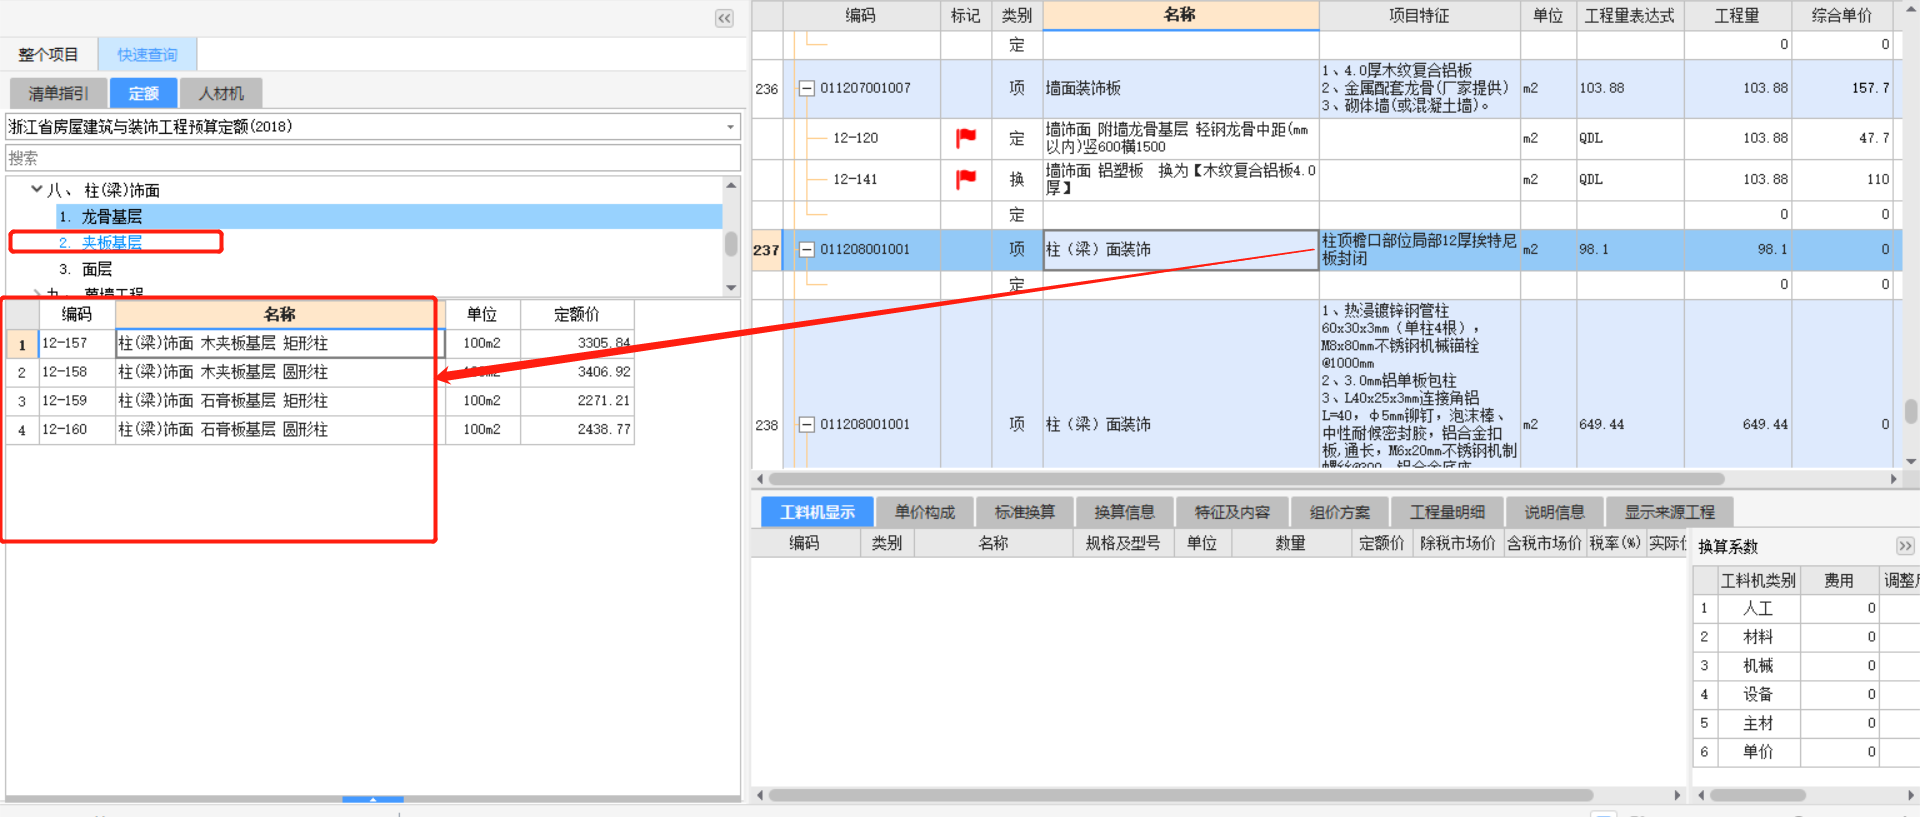Click the 主材 row in 换算系数 table

[1757, 723]
